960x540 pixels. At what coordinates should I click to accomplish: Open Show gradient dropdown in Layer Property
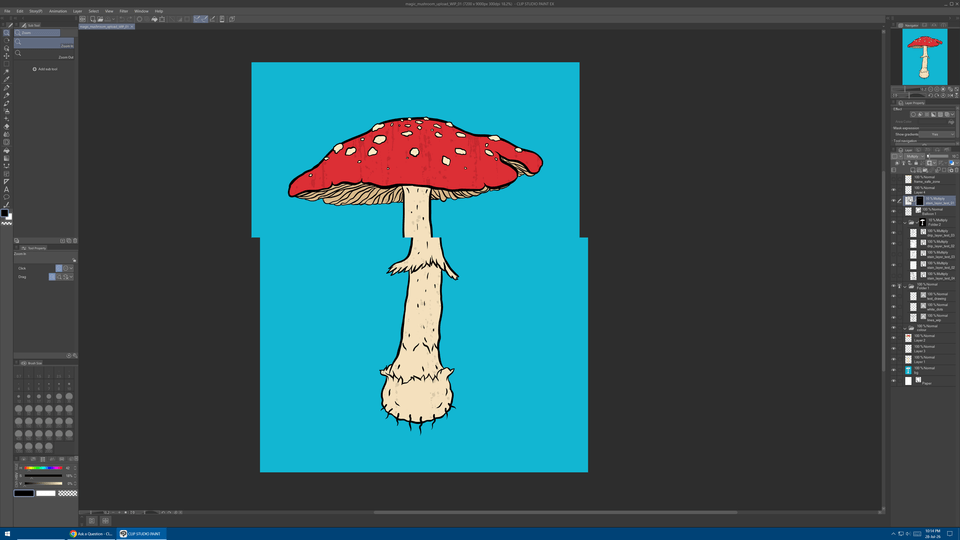tap(936, 134)
